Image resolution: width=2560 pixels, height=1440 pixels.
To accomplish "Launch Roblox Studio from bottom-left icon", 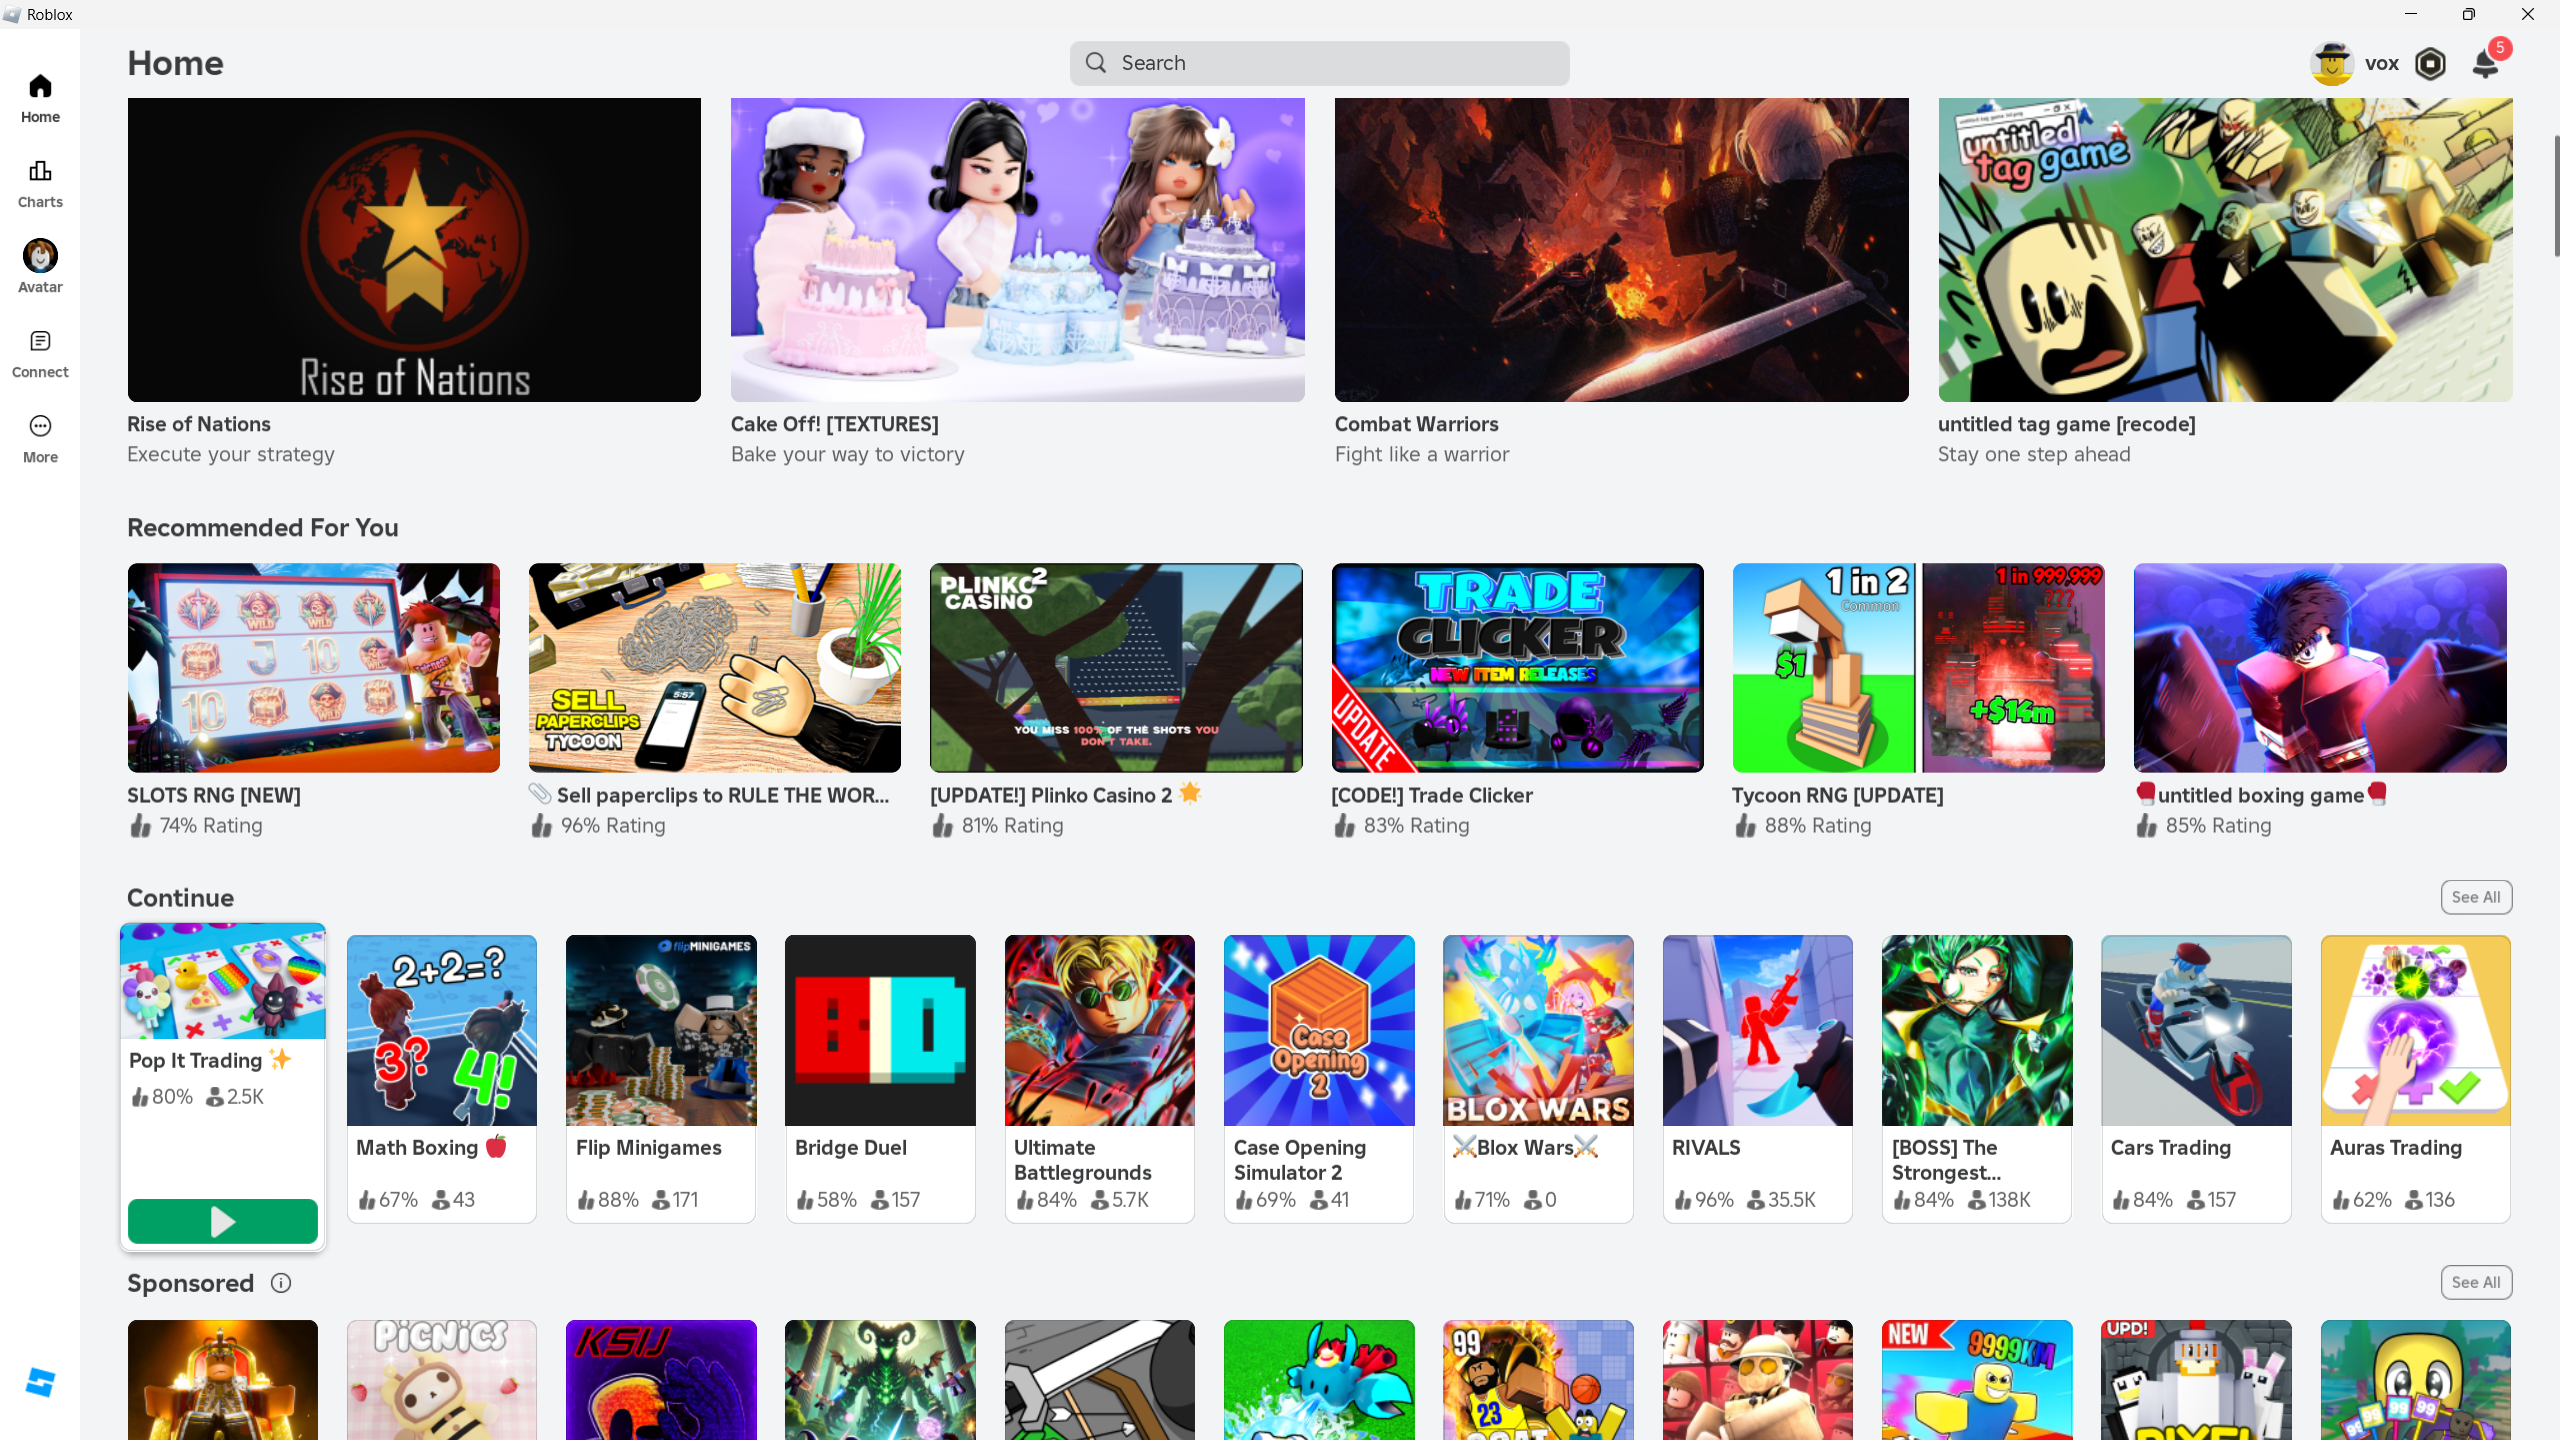I will point(40,1383).
